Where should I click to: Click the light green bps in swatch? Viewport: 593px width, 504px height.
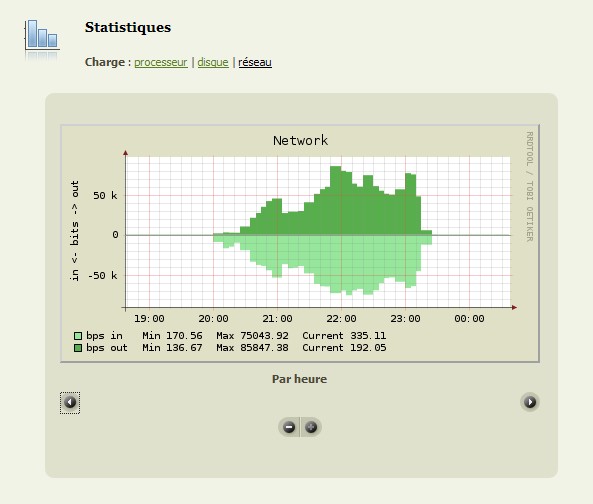pos(78,336)
